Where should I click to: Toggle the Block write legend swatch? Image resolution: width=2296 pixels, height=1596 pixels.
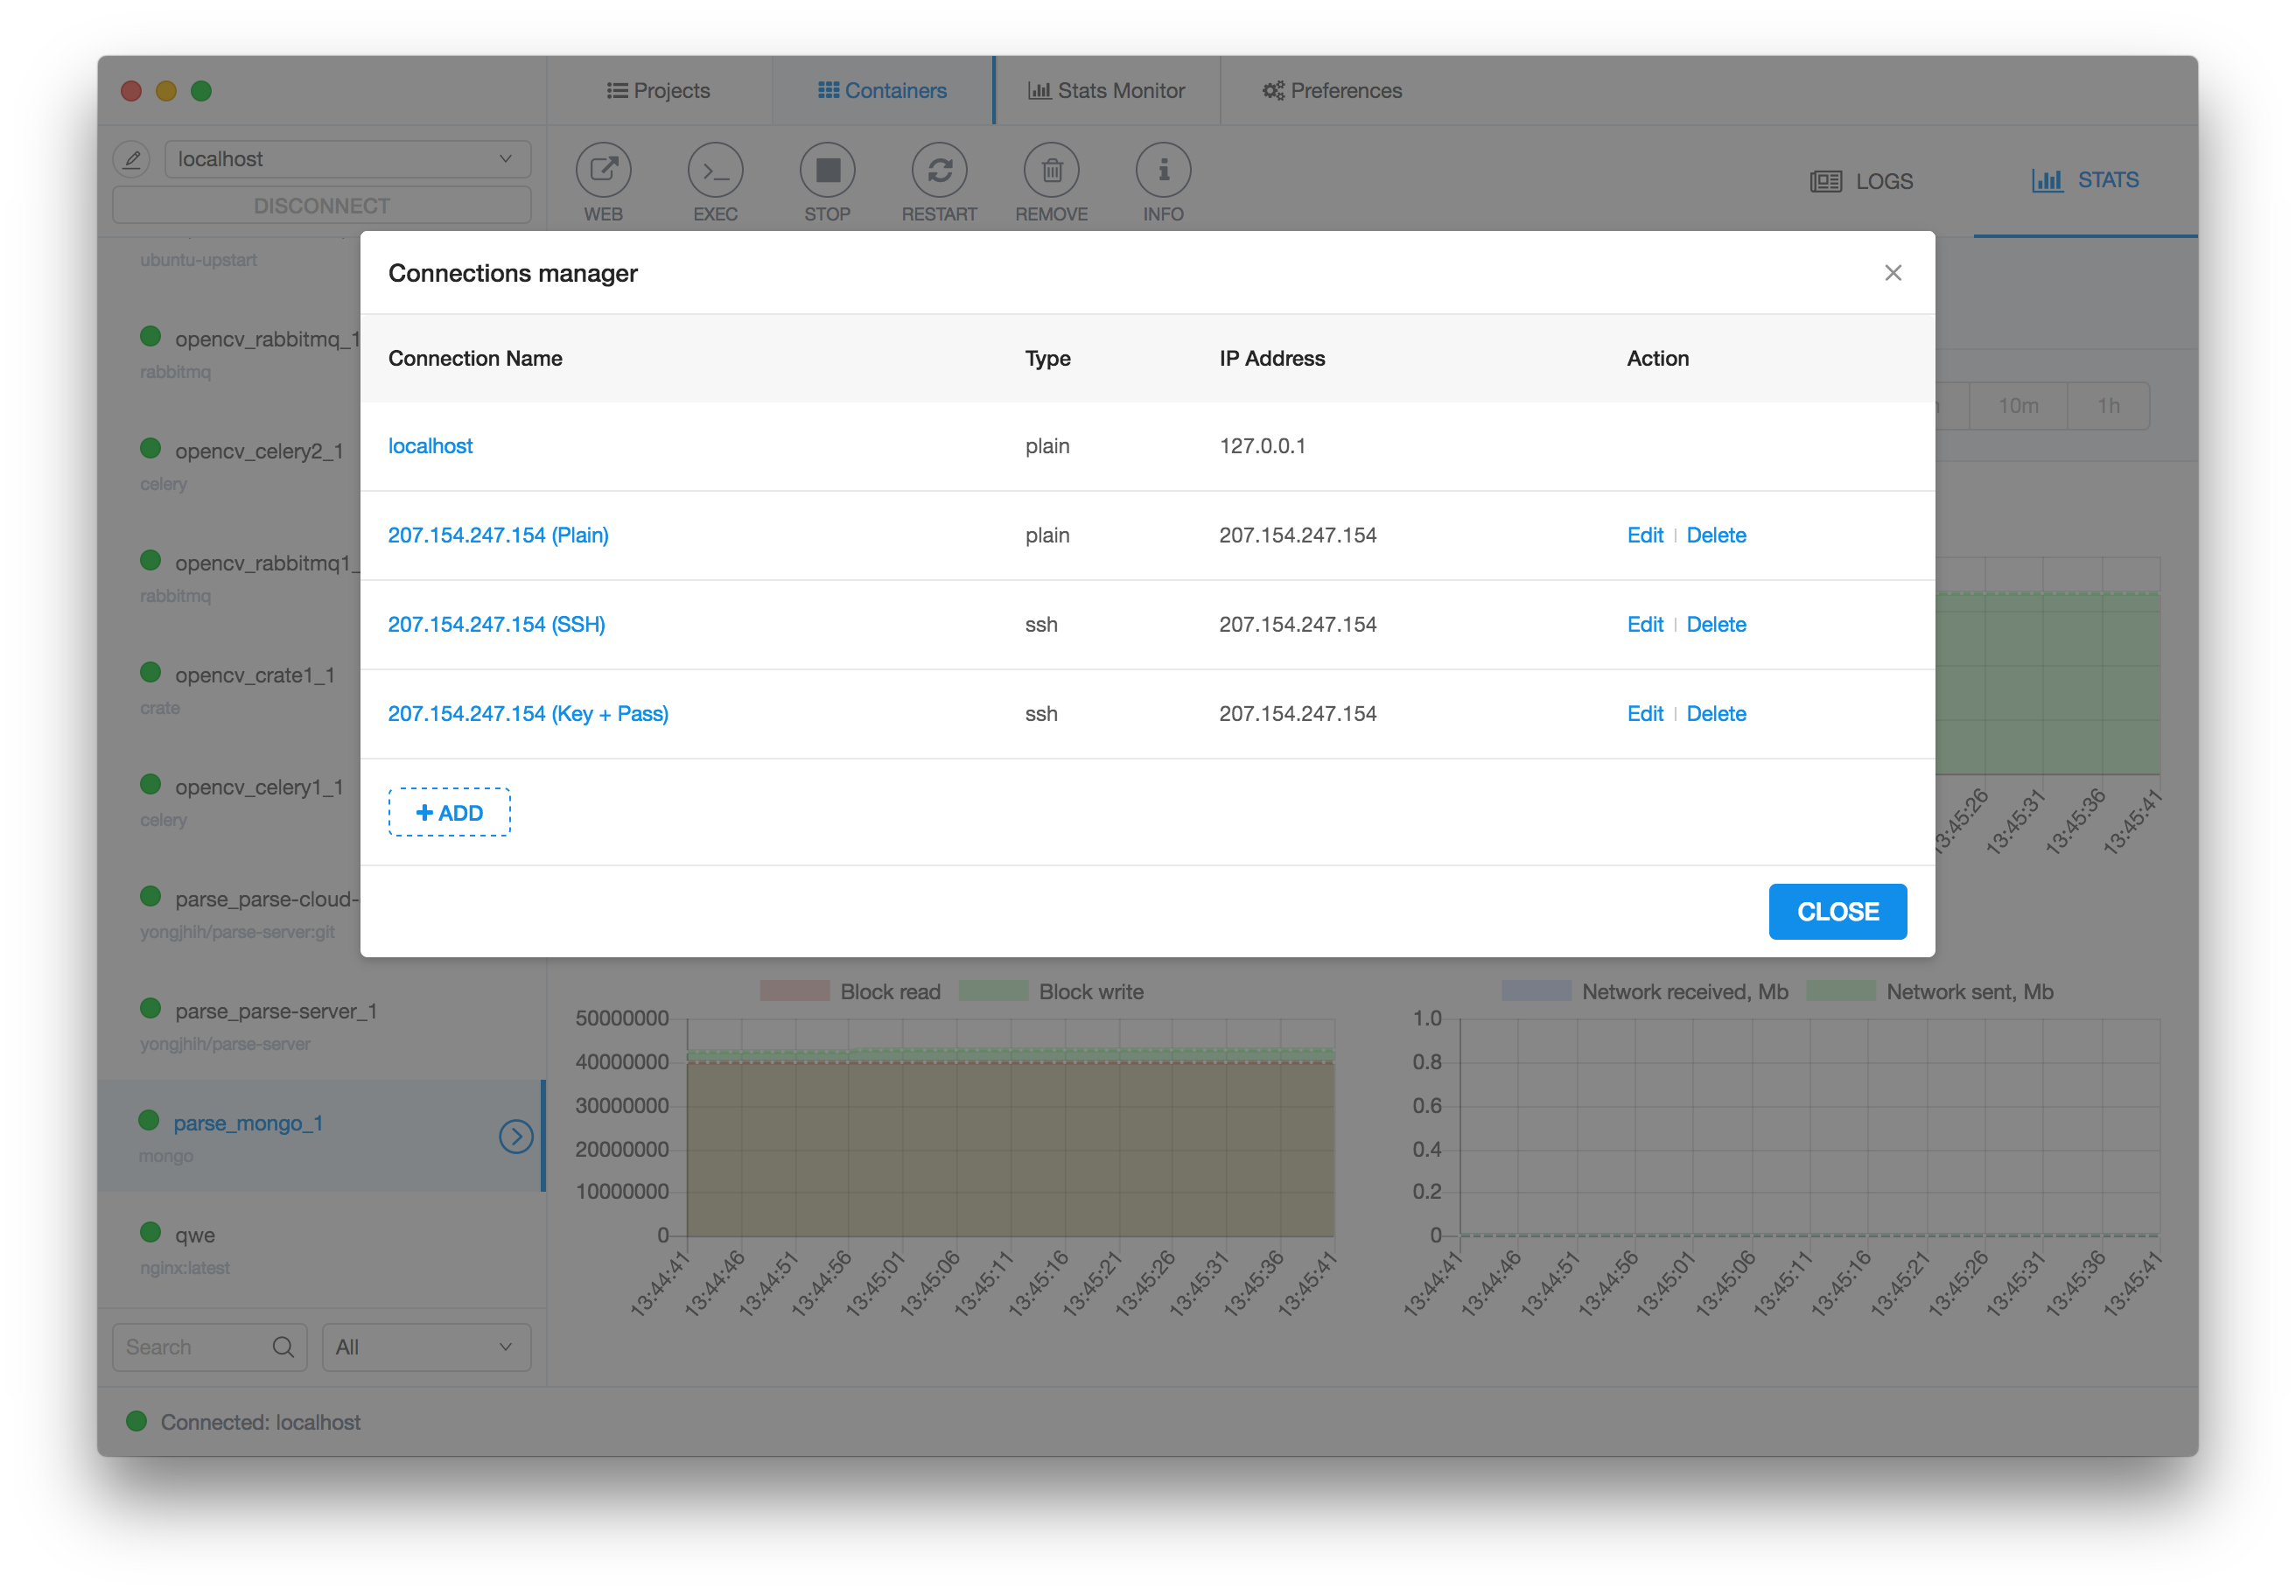click(x=993, y=991)
